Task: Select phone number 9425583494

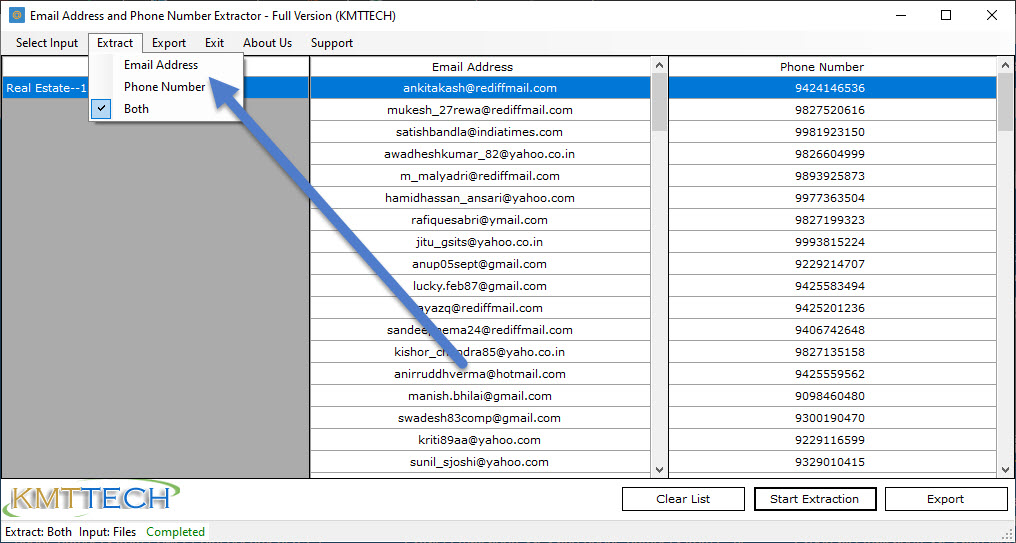Action: click(x=833, y=286)
